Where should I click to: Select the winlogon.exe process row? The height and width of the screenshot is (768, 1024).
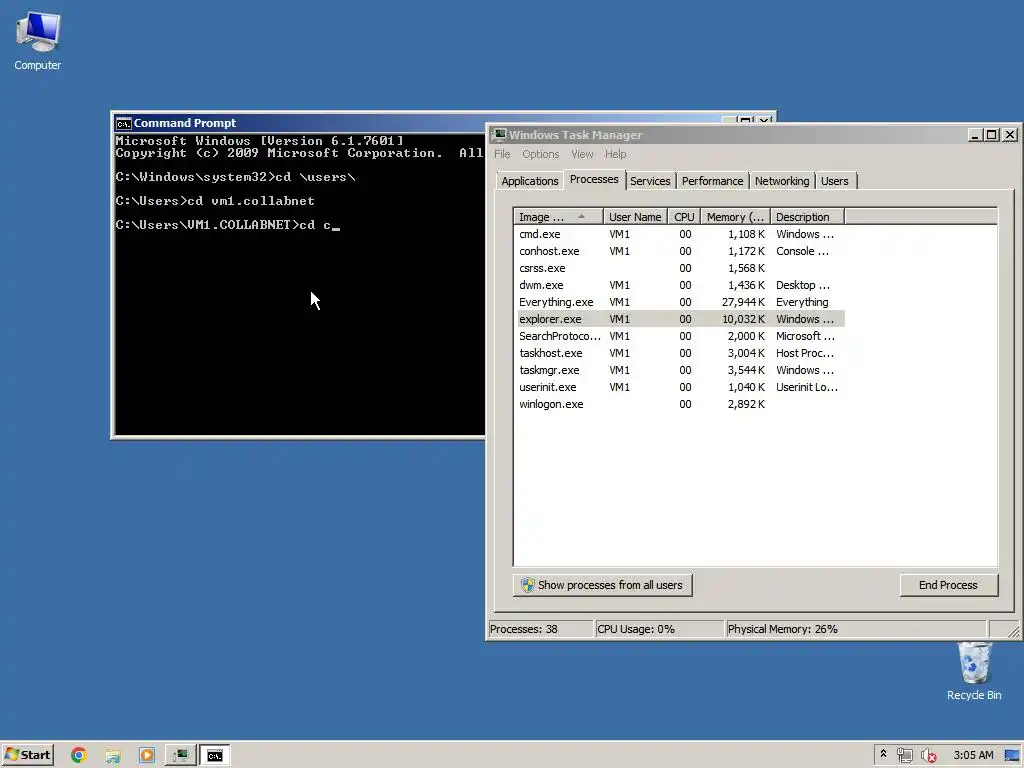point(679,404)
